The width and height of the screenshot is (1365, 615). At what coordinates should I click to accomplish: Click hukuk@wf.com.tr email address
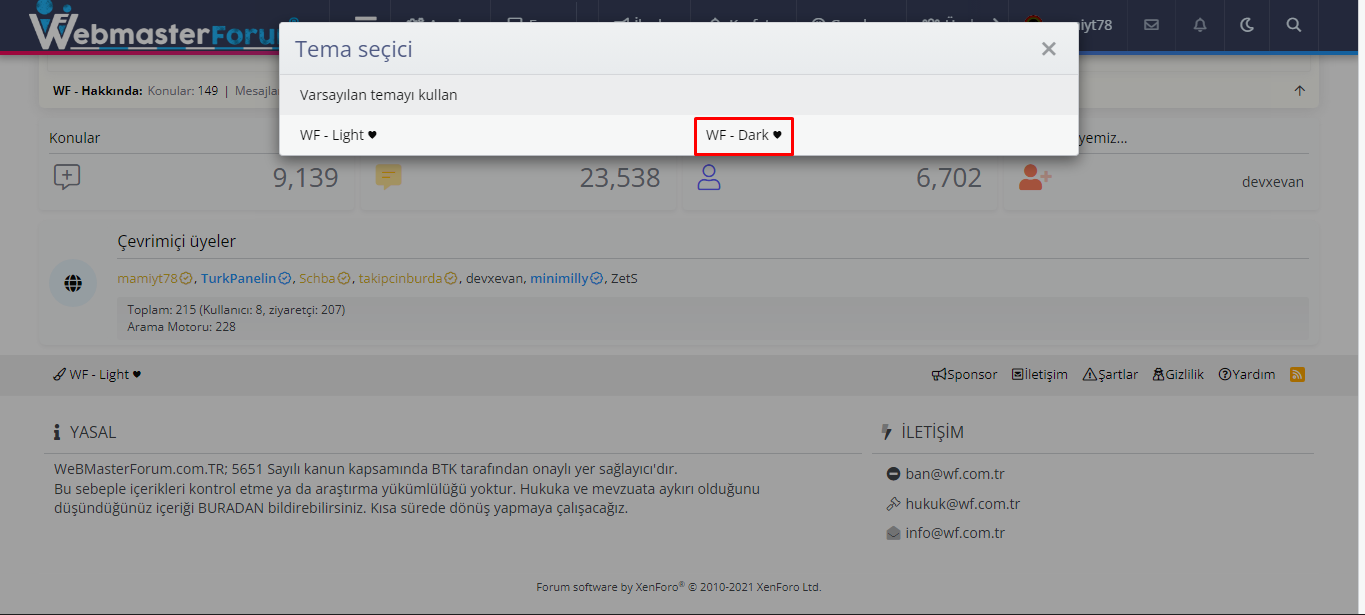963,504
